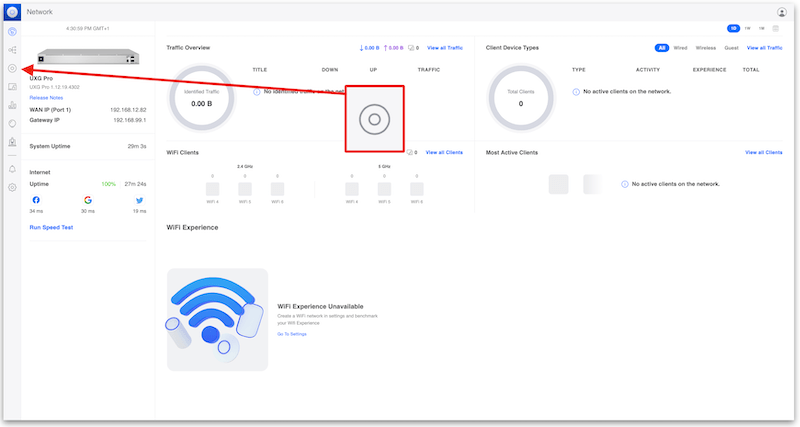
Task: Click the System Uptime value 29m 3s
Action: [x=137, y=146]
